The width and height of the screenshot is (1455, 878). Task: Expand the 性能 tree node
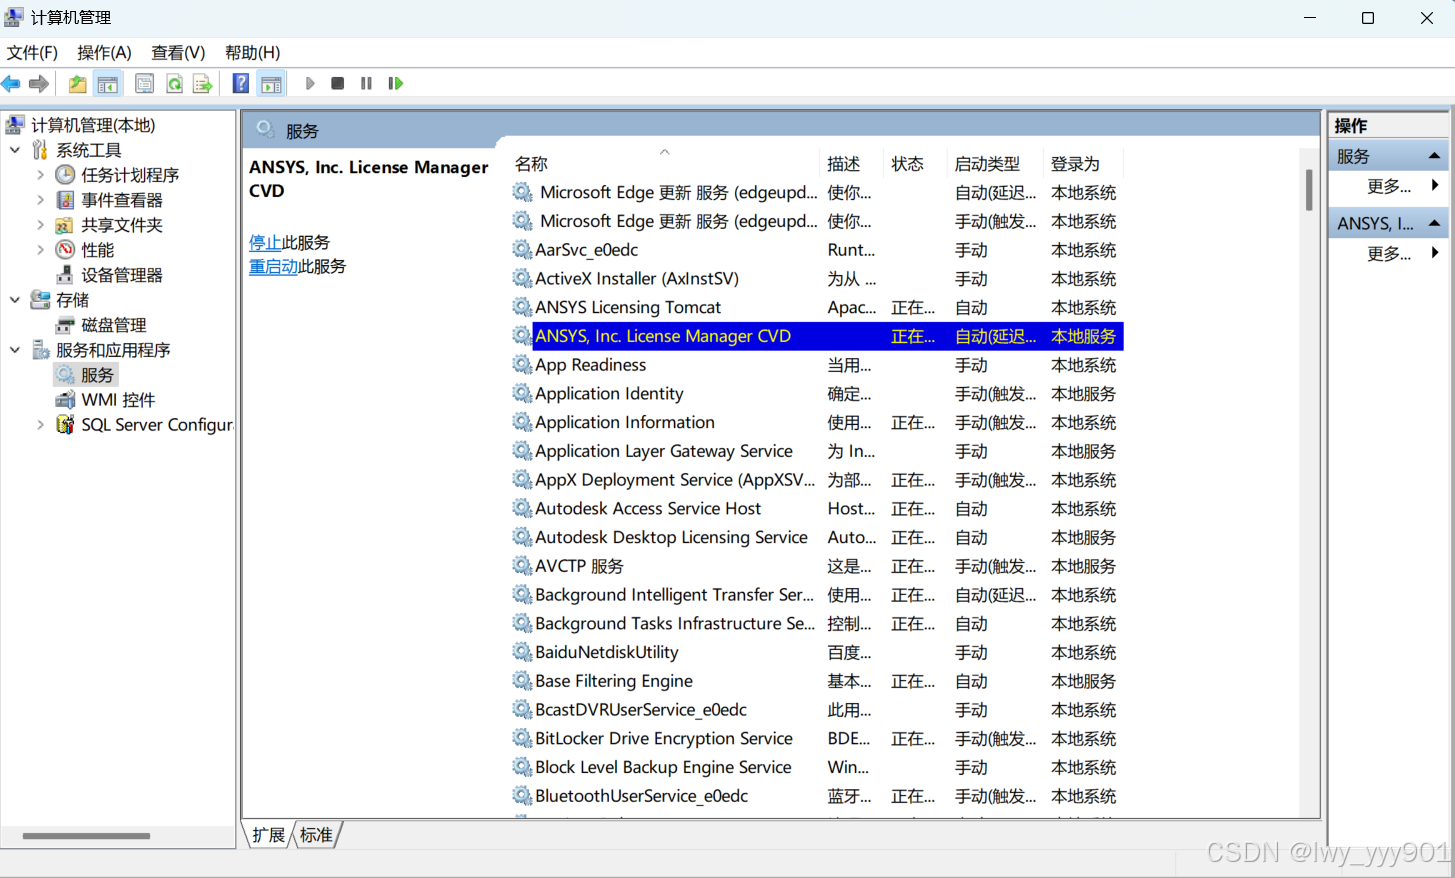coord(40,250)
